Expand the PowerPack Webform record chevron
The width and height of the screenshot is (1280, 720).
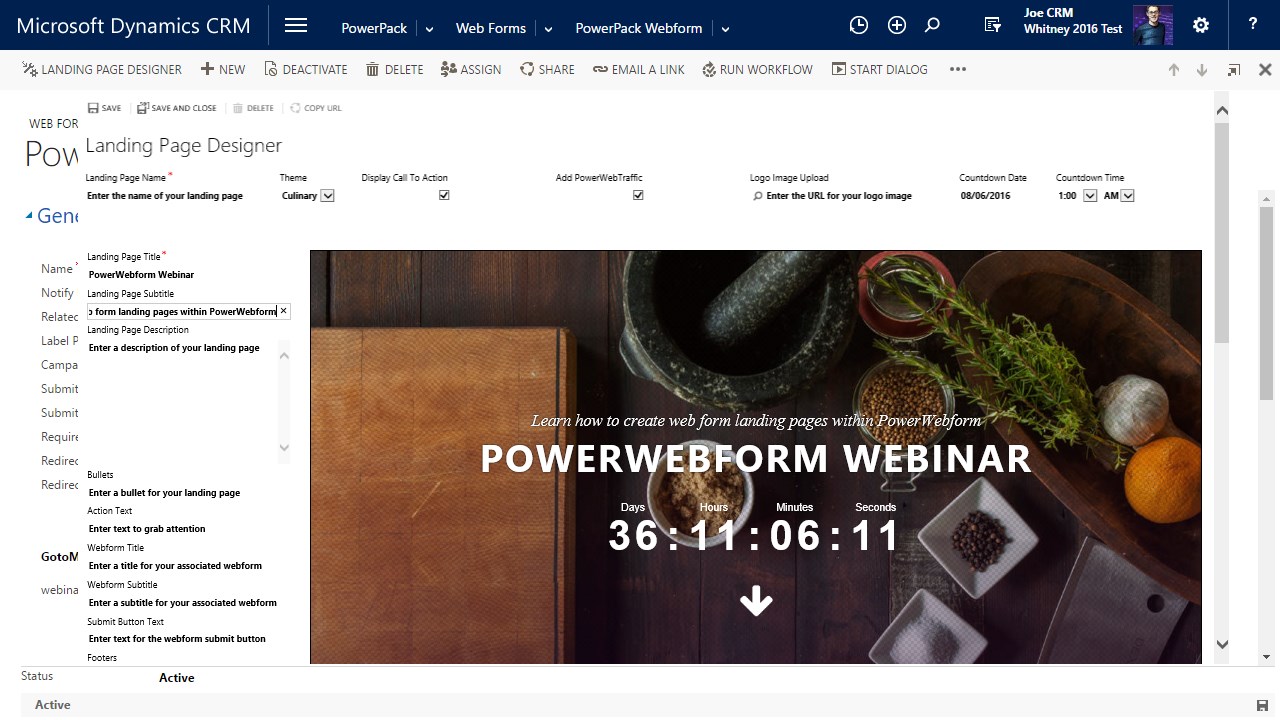(x=725, y=29)
